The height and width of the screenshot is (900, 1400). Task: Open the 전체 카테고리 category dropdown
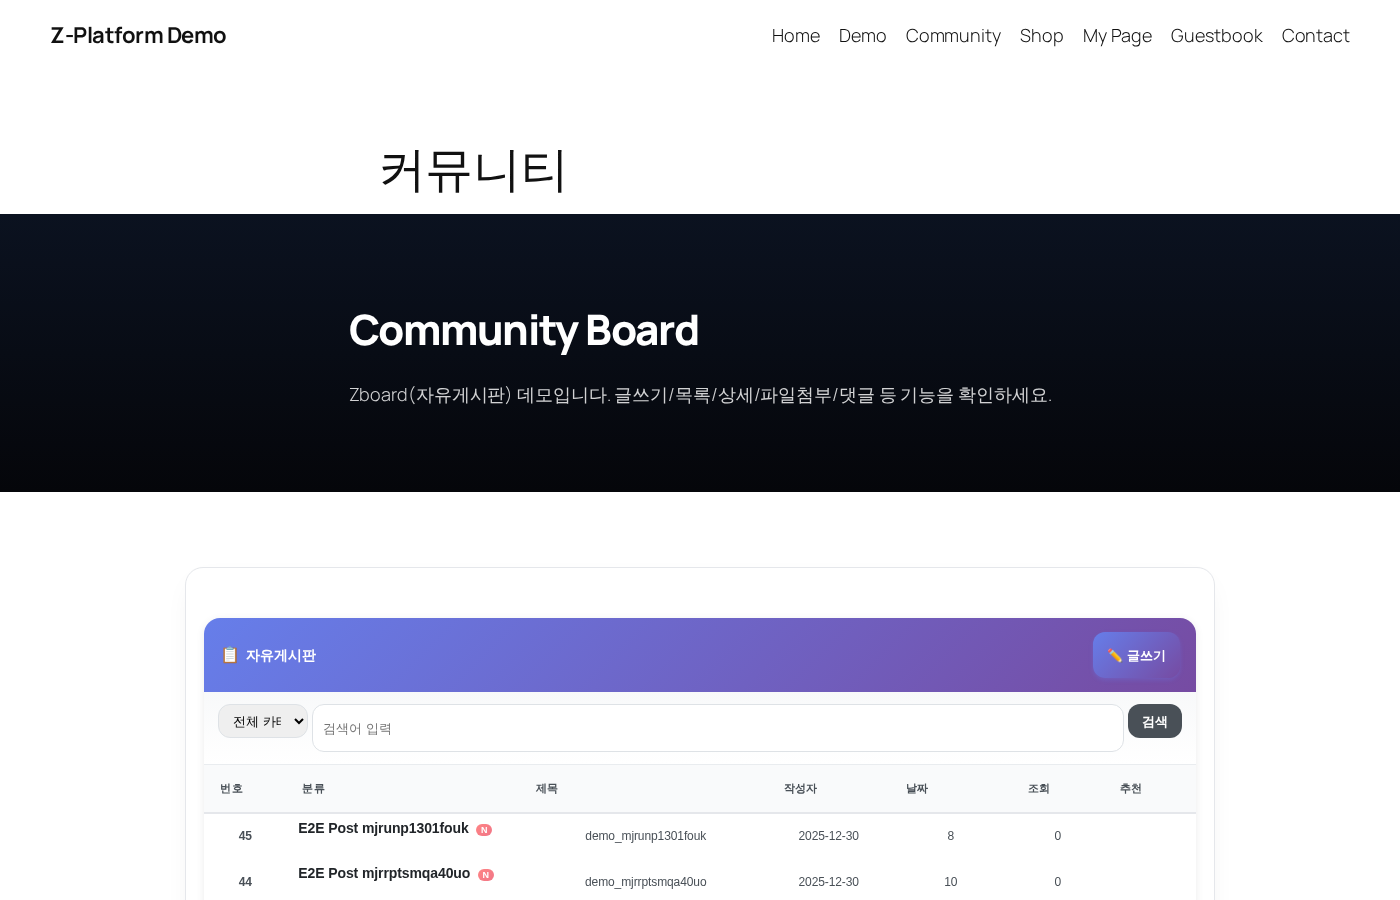[263, 721]
